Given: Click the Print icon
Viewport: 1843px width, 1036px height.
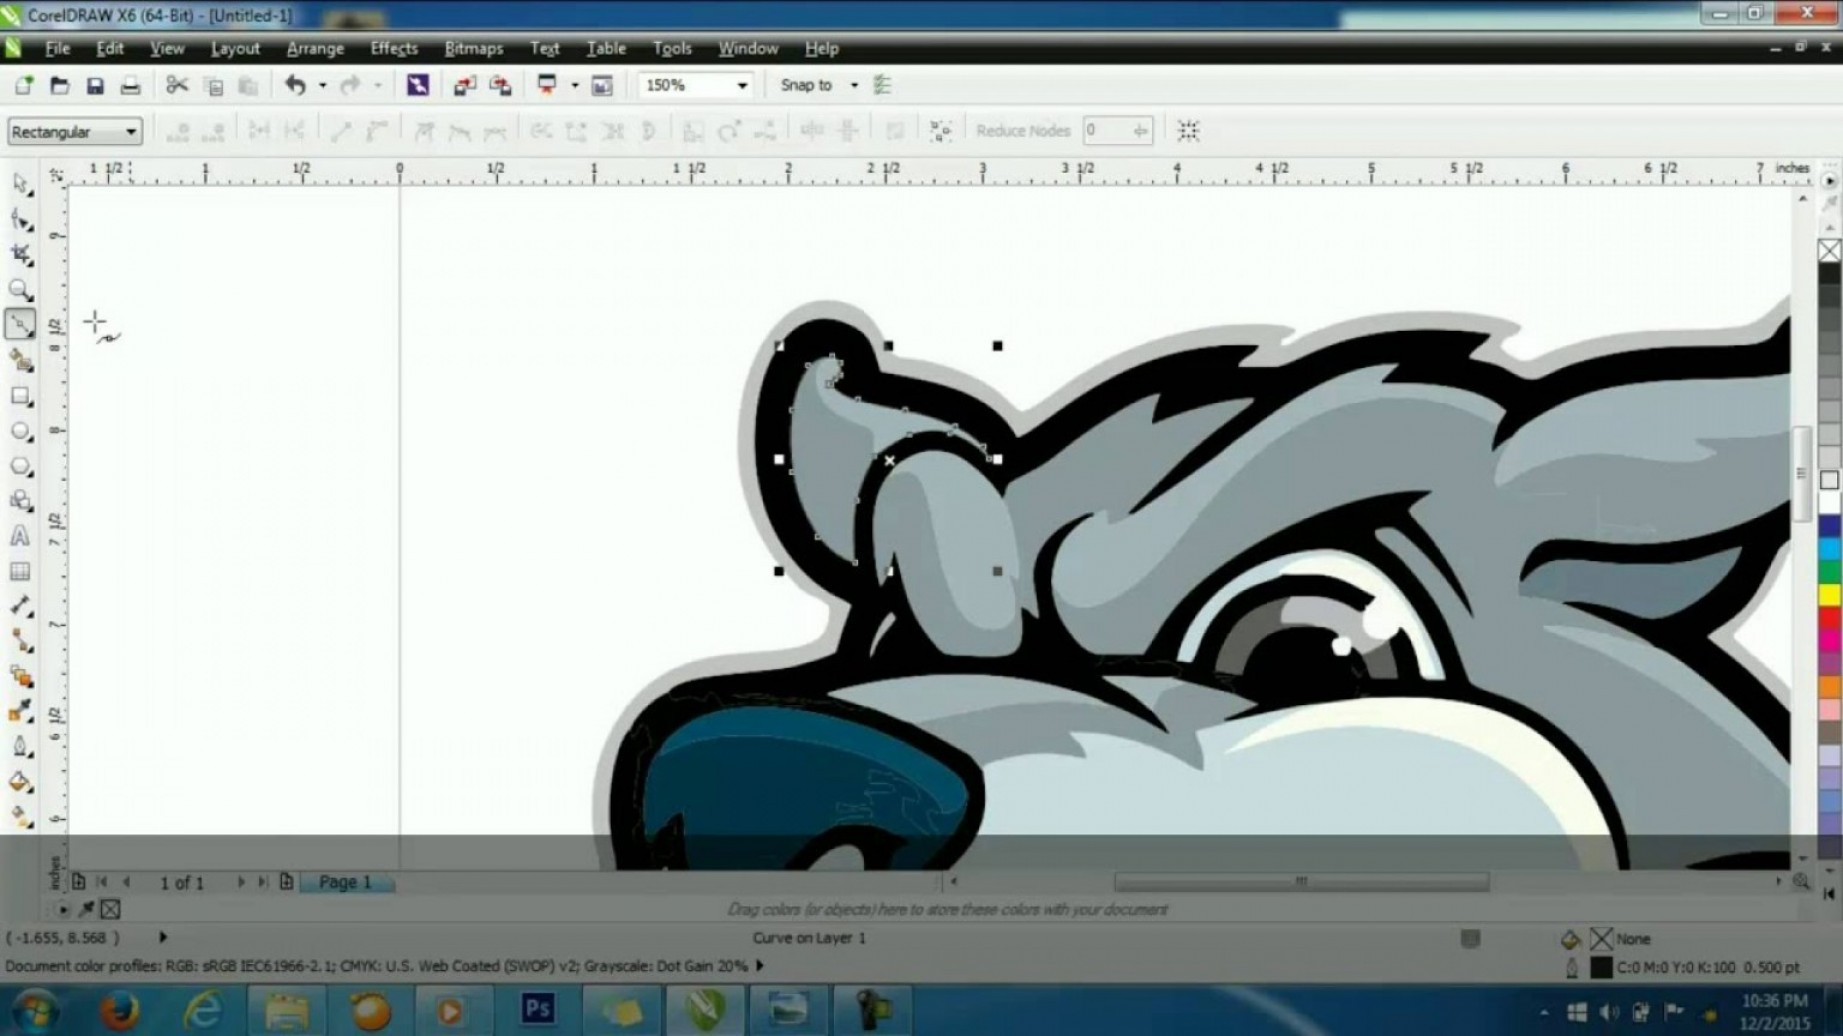Looking at the screenshot, I should tap(130, 86).
